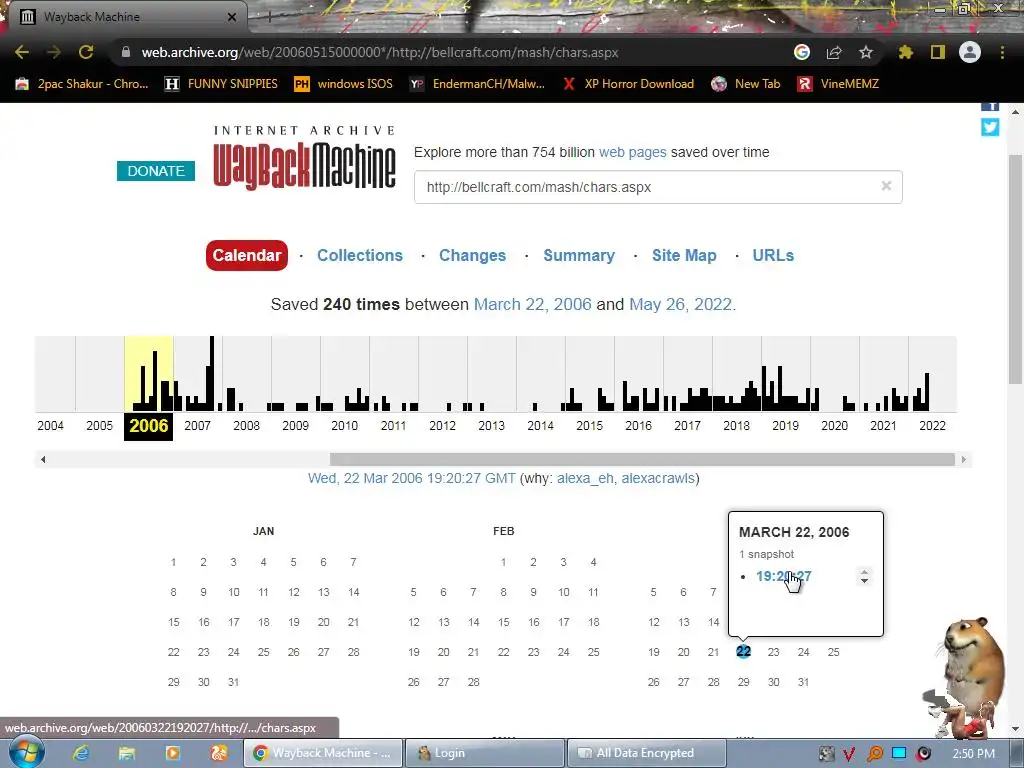Click the DONATE button
Image resolution: width=1024 pixels, height=768 pixels.
(155, 171)
